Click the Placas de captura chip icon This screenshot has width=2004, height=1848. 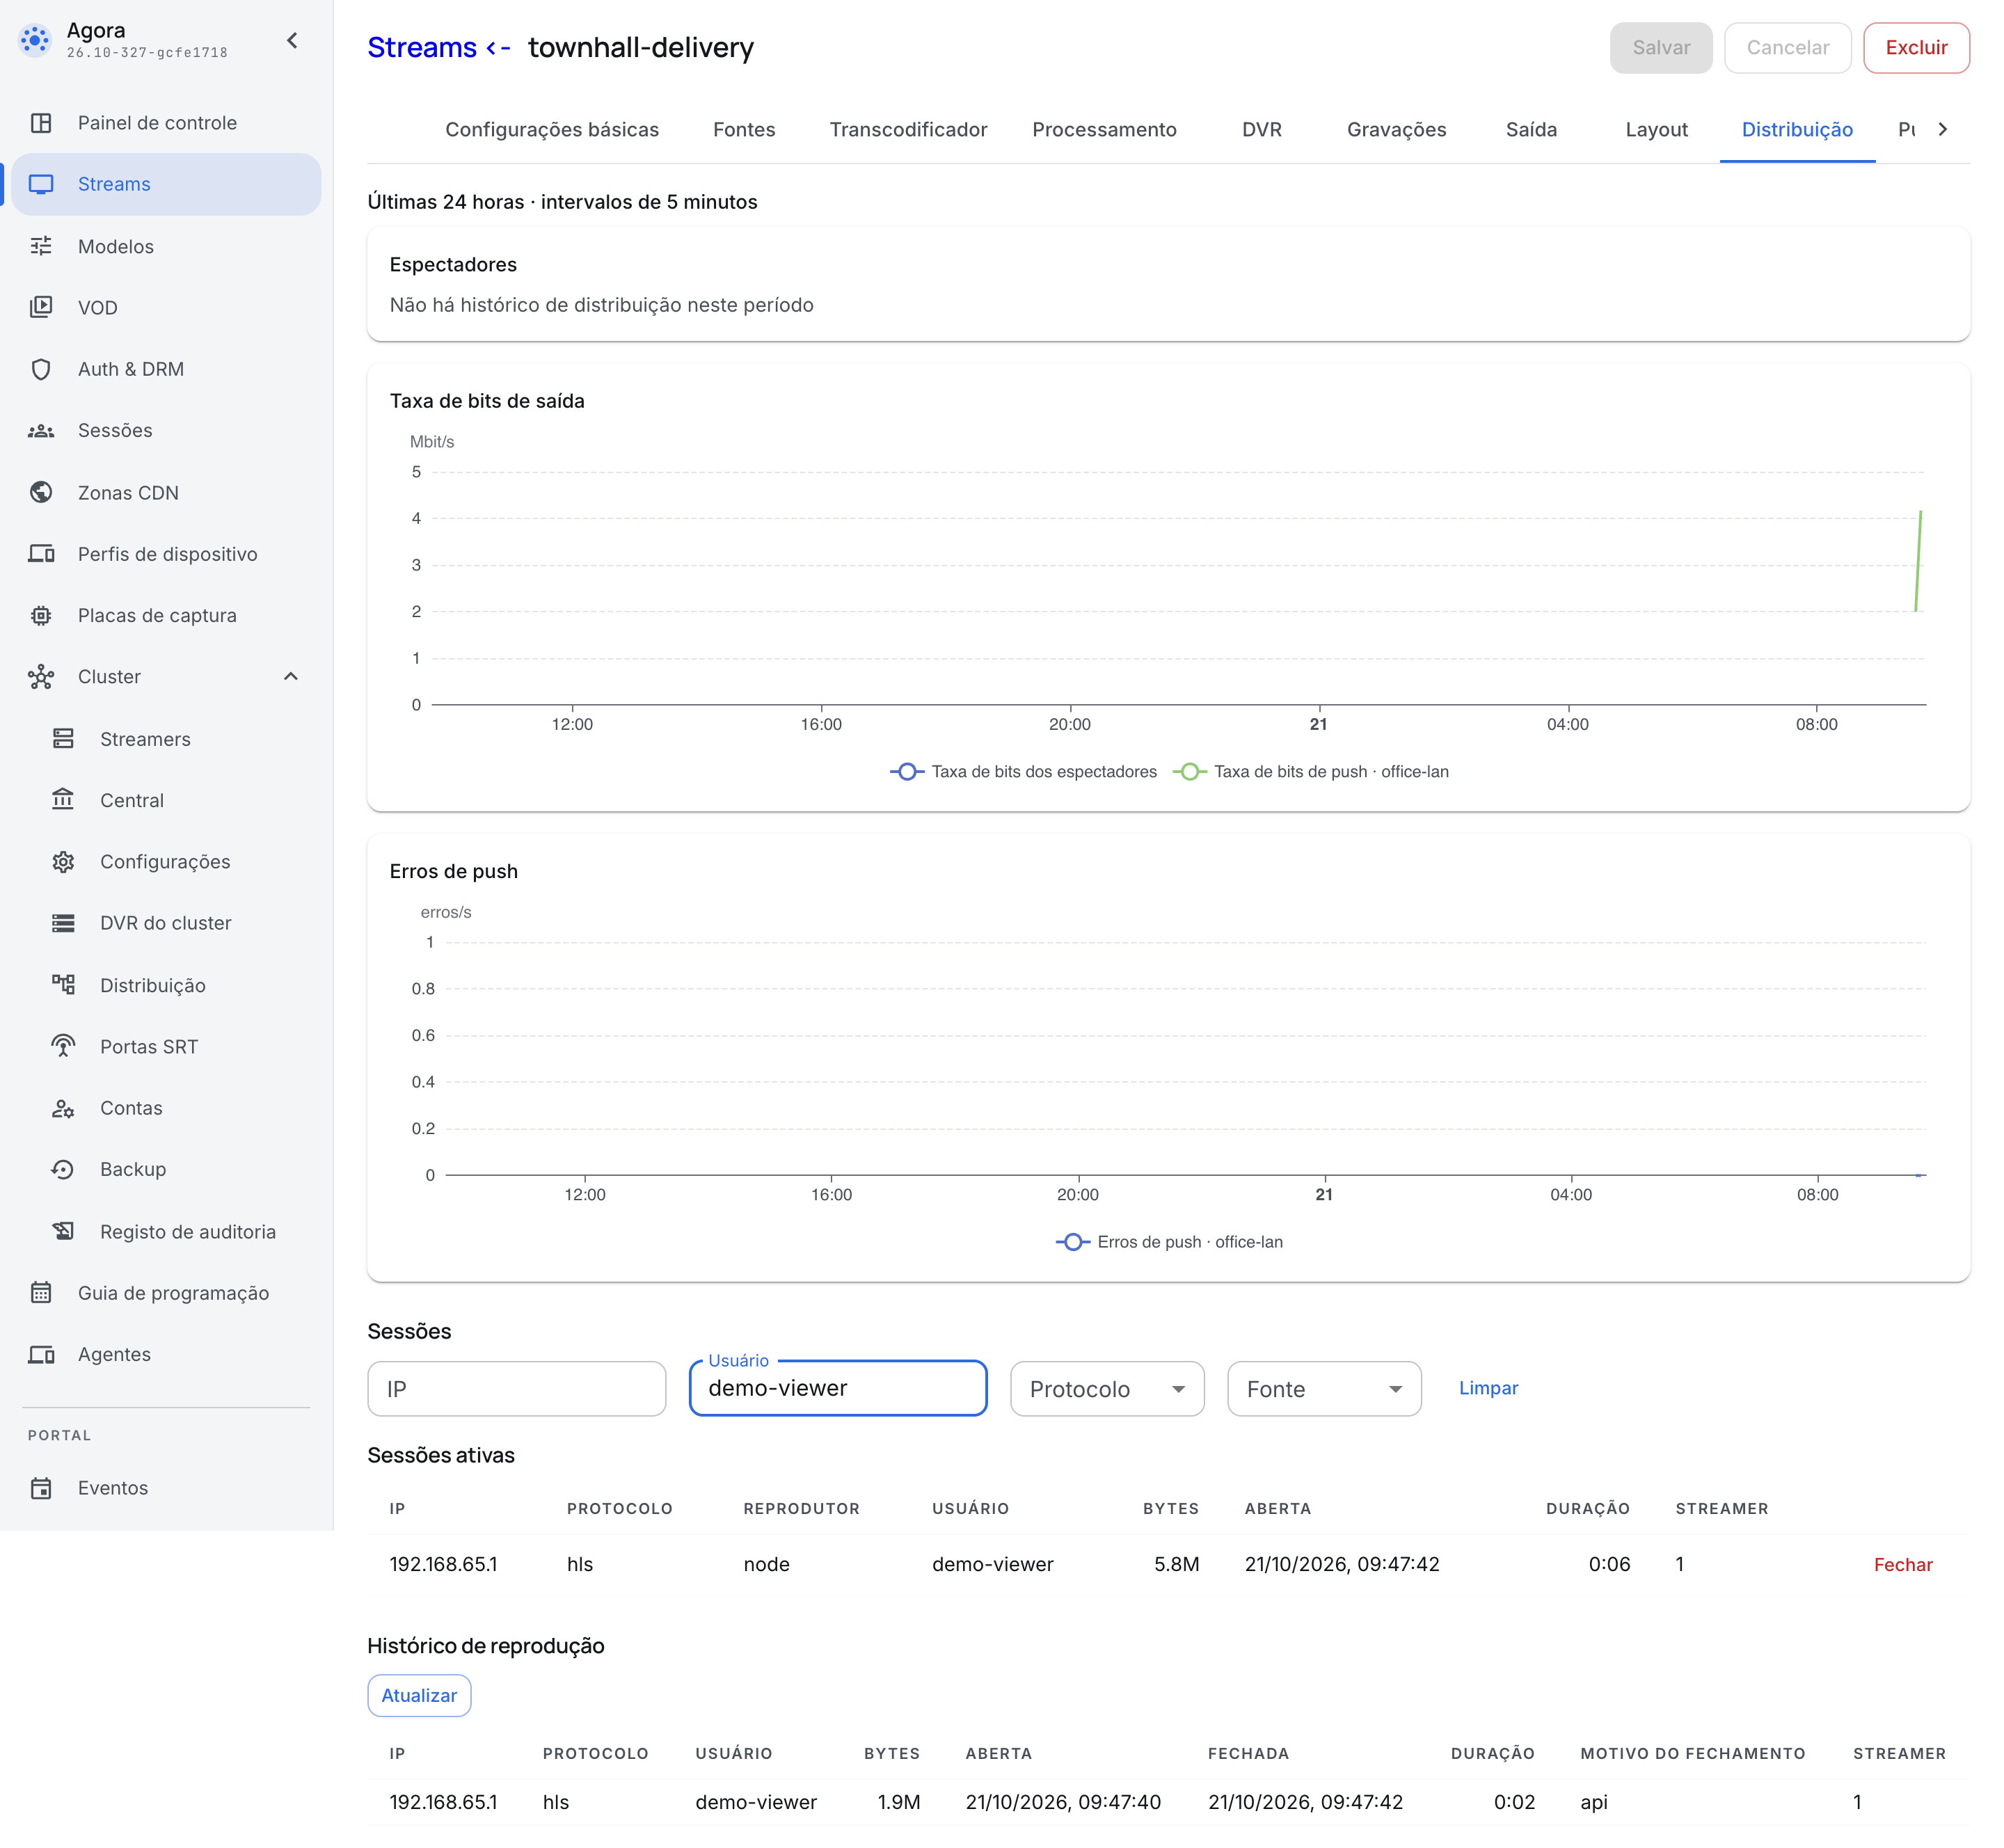coord(41,615)
